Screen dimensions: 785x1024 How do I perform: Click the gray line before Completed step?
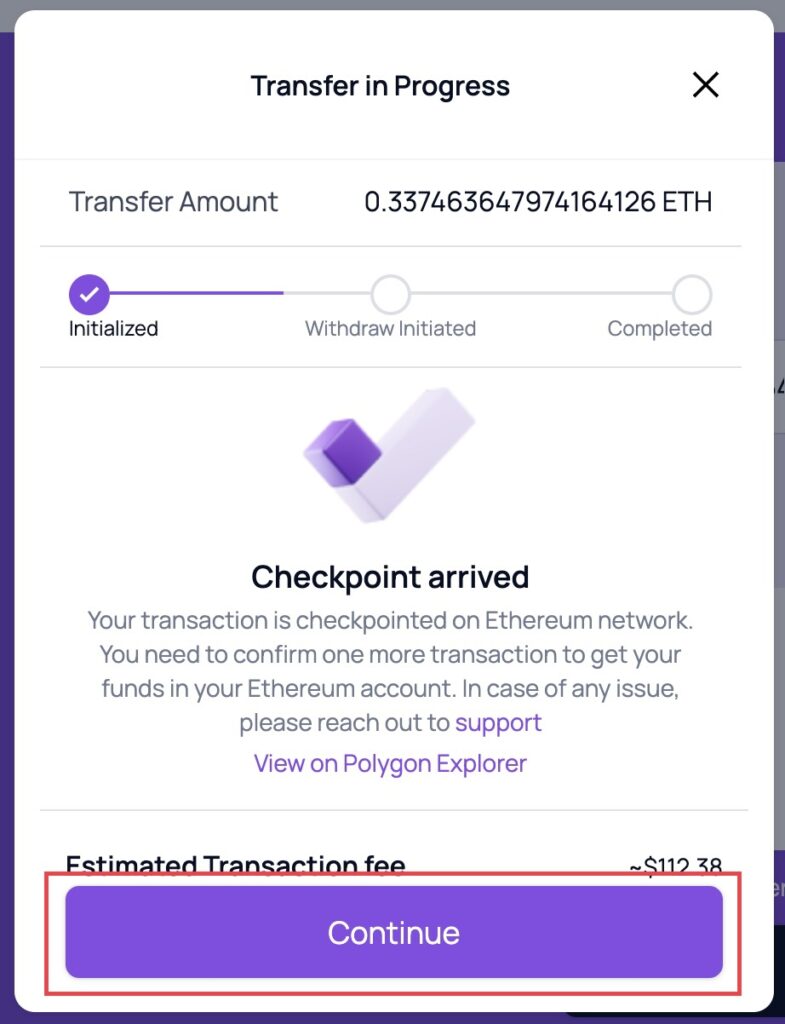pos(541,293)
